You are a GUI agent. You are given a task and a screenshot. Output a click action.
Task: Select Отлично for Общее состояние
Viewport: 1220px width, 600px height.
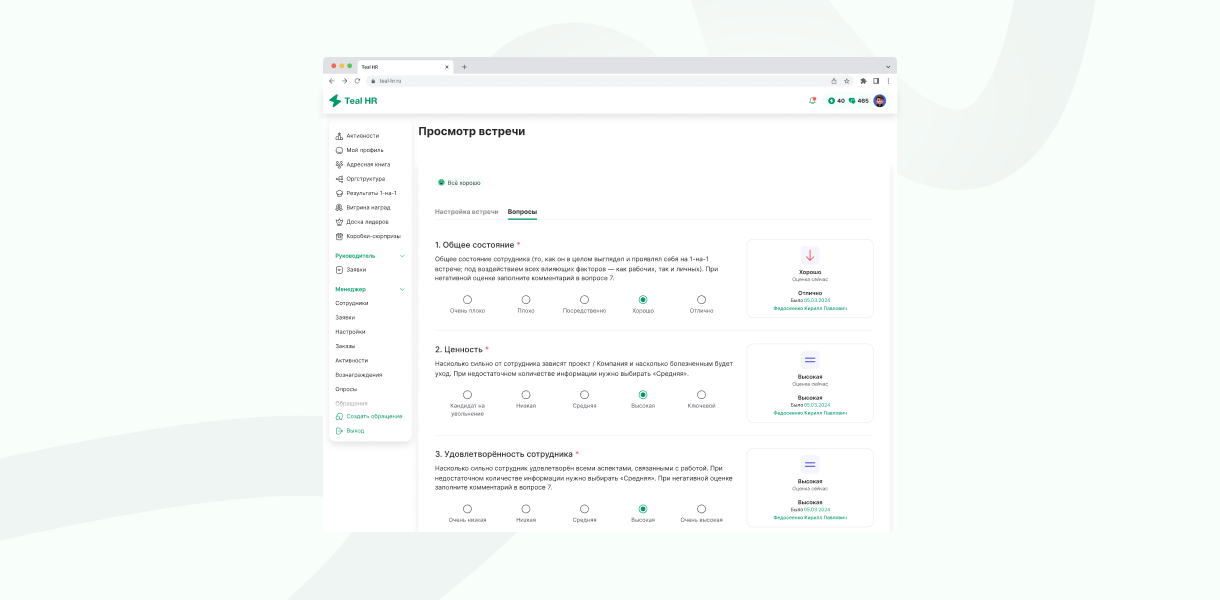701,299
